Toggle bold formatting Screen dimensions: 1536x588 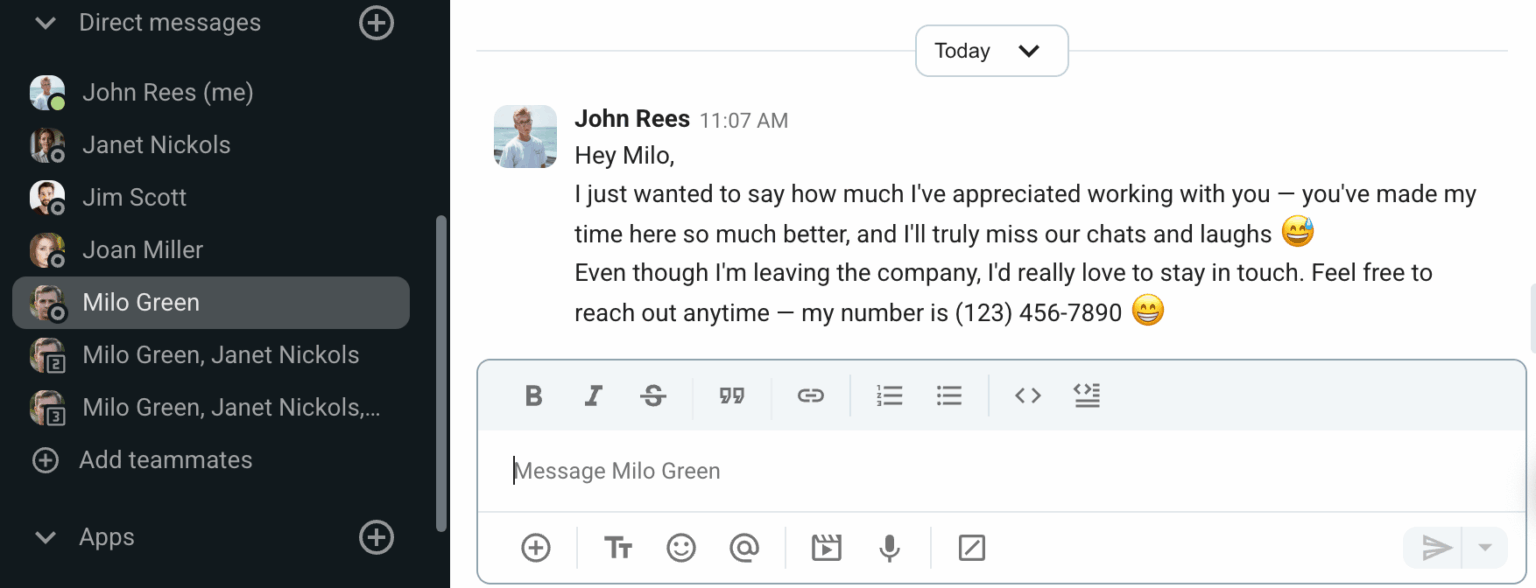(533, 395)
